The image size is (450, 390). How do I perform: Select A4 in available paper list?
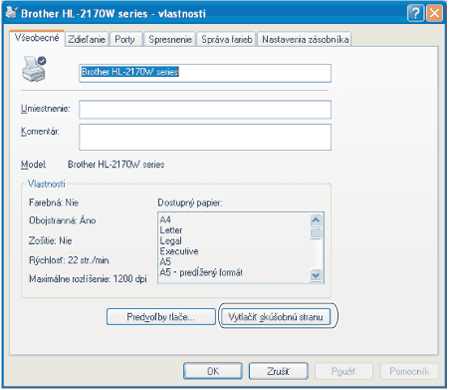[165, 220]
